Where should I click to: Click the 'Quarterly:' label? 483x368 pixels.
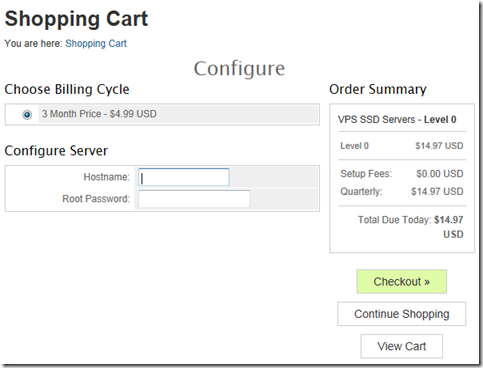pyautogui.click(x=361, y=192)
